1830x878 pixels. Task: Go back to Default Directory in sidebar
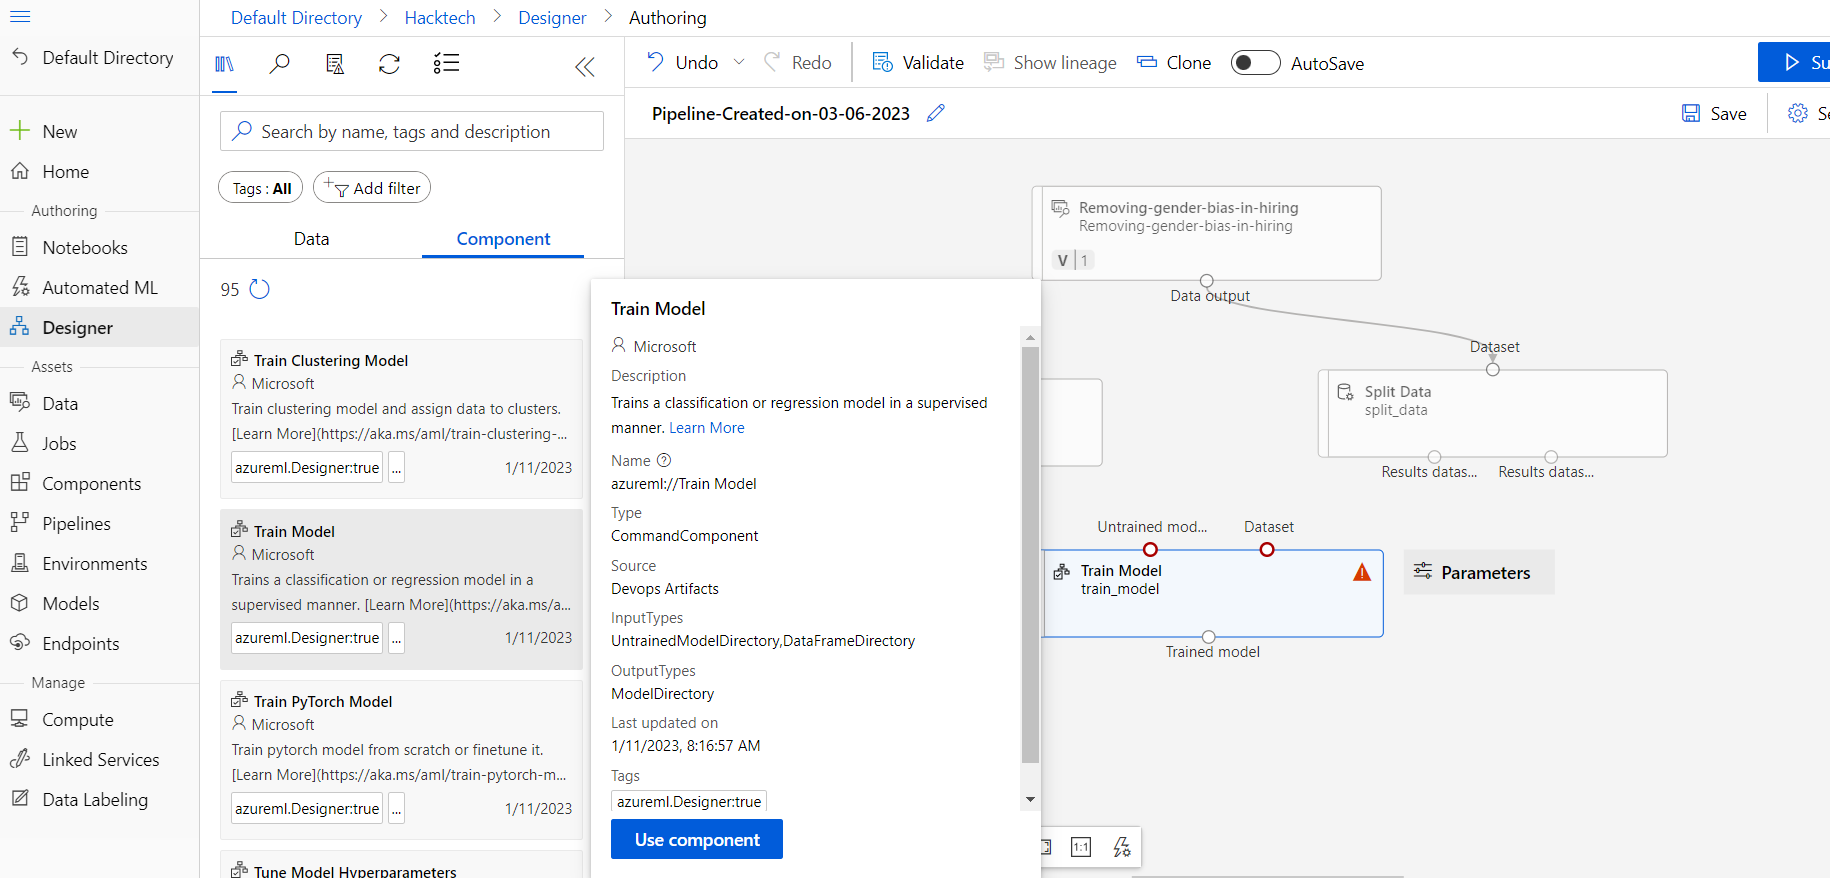point(93,58)
